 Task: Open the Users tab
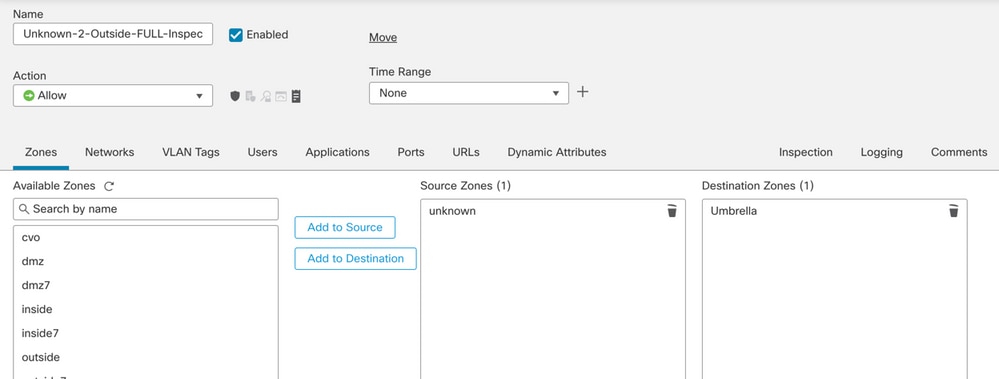click(x=262, y=152)
